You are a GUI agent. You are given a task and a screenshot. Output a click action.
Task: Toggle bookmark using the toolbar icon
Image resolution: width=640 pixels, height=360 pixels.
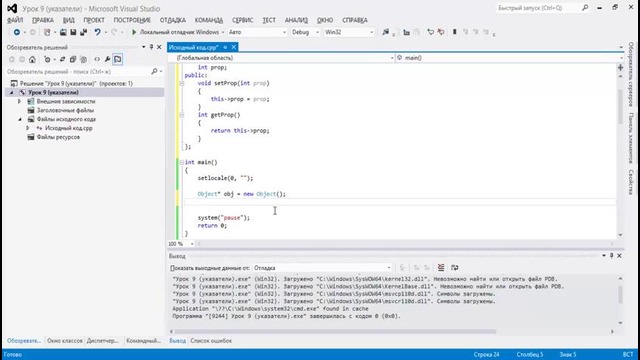[x=454, y=32]
